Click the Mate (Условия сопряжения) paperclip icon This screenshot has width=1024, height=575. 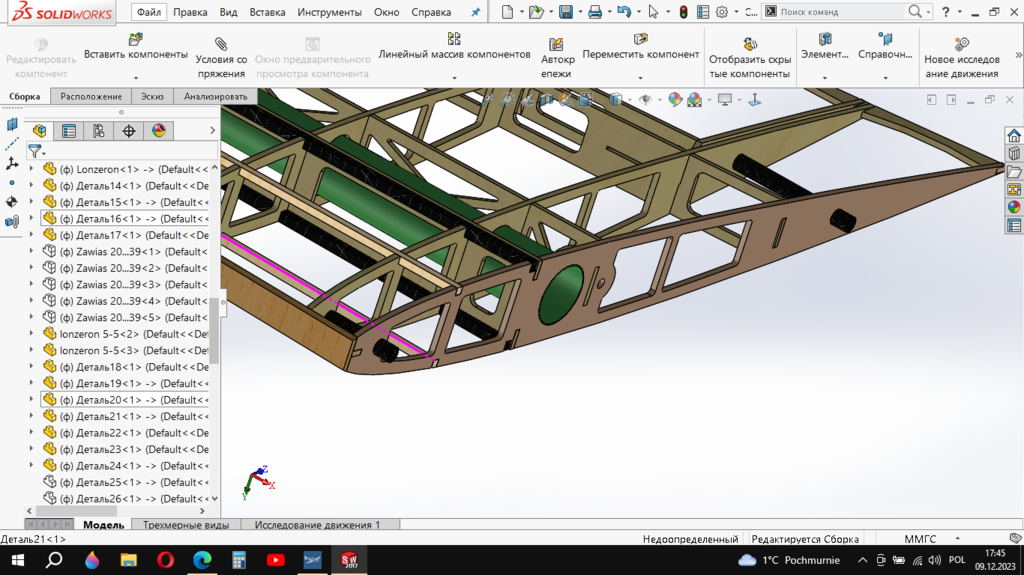tap(221, 43)
